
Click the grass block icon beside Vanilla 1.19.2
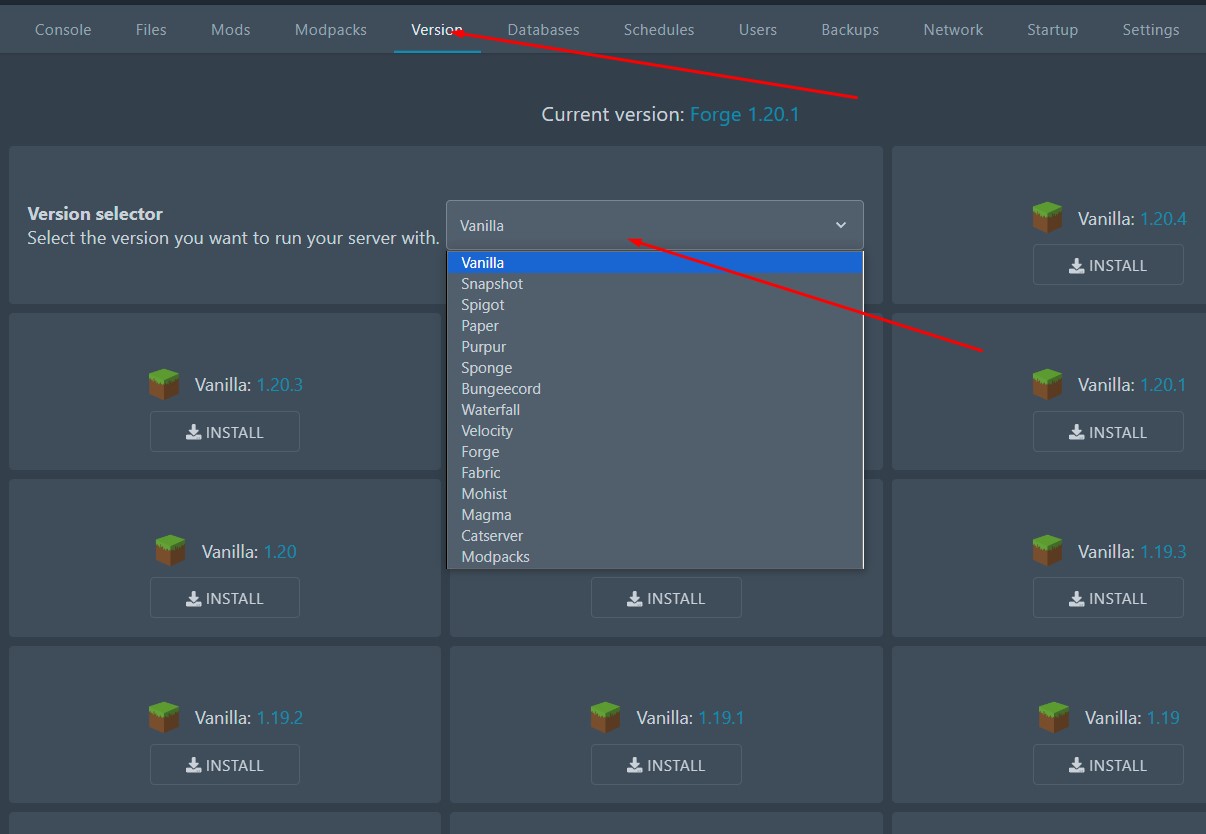click(x=164, y=717)
